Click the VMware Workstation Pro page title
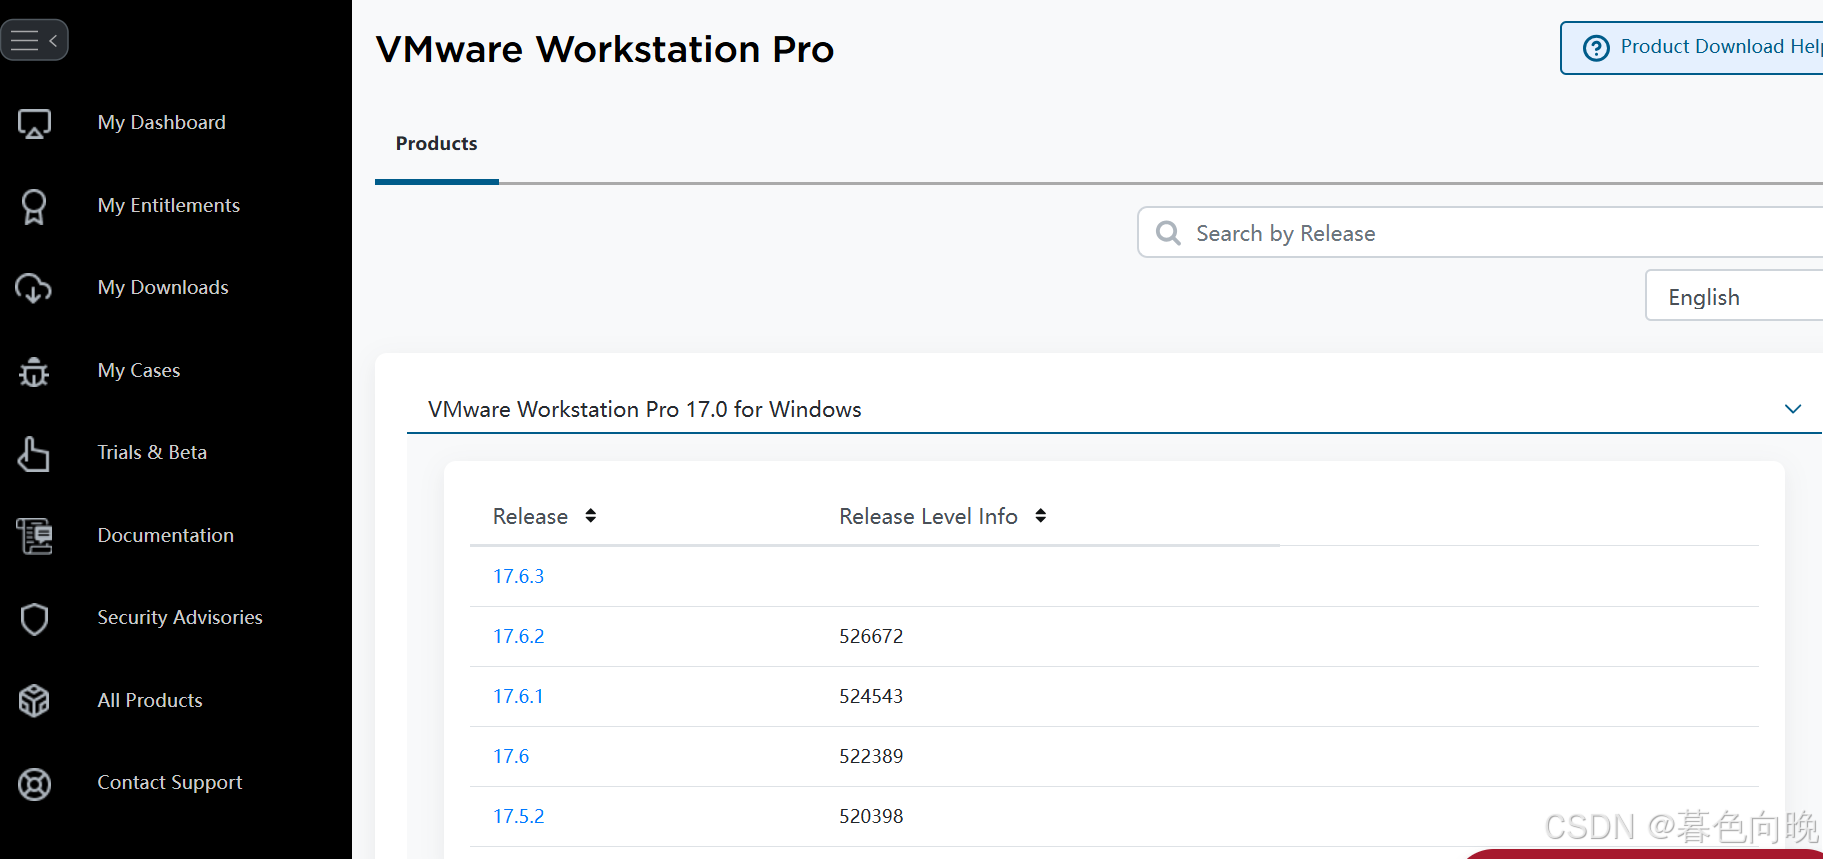Viewport: 1823px width, 859px height. pos(605,49)
